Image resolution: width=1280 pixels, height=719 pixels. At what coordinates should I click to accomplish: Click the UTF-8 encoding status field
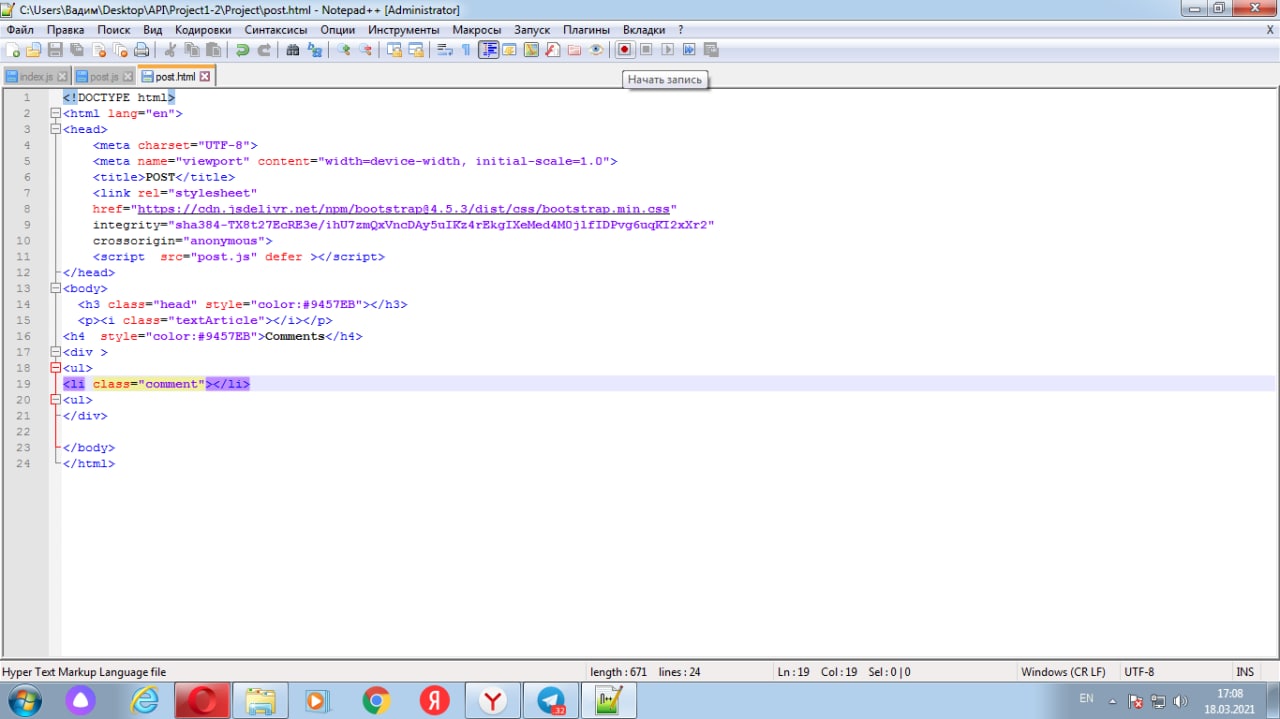click(x=1139, y=672)
